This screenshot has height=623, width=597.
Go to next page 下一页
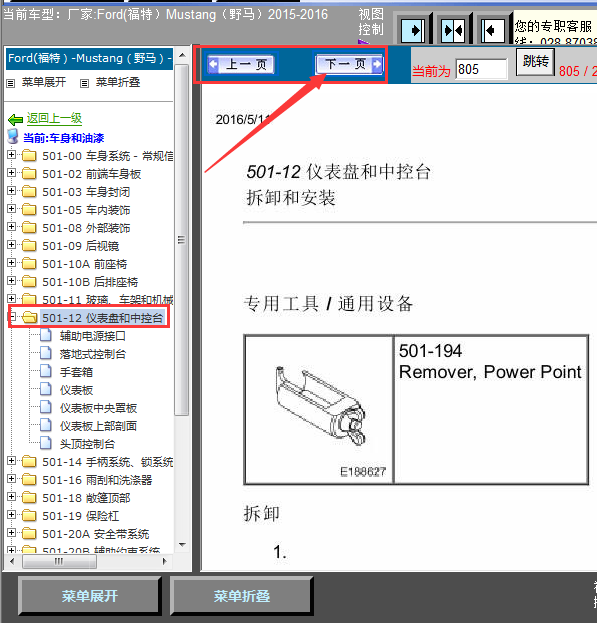click(350, 64)
